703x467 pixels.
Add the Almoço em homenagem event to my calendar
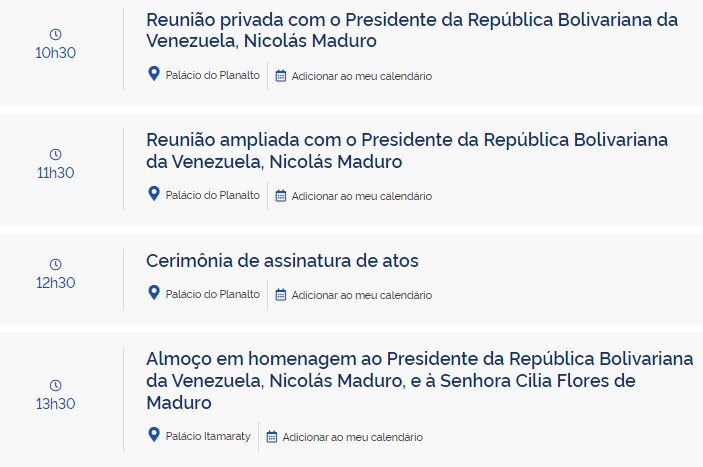pyautogui.click(x=352, y=437)
